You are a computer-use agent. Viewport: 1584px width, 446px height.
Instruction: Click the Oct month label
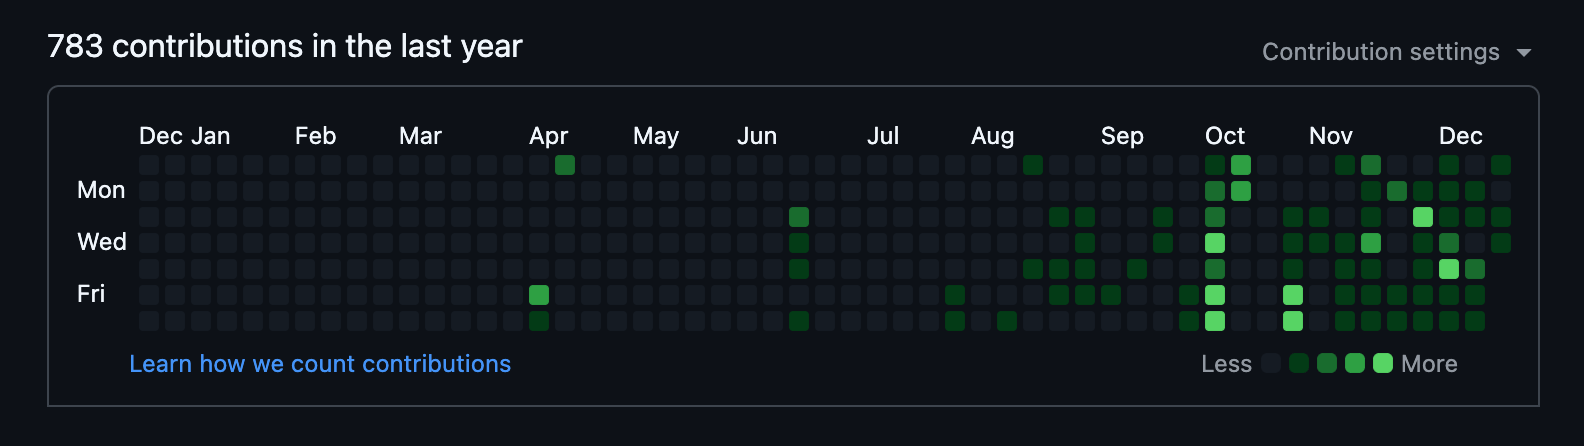[x=1225, y=136]
